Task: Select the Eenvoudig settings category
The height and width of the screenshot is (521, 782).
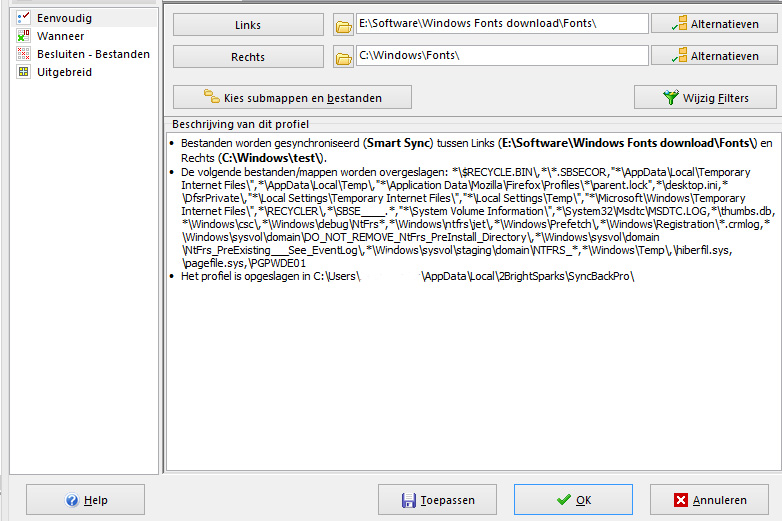Action: click(83, 18)
